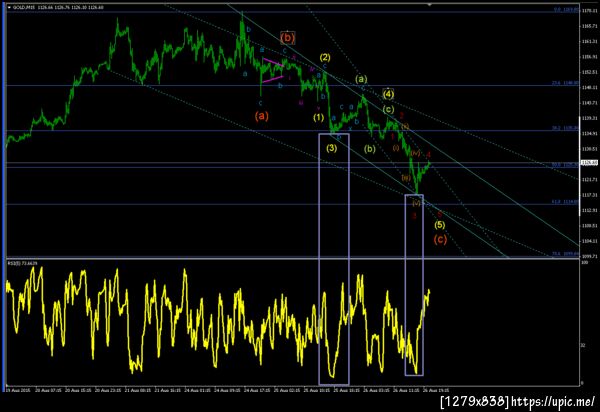Select the boxed orange (b) wave label

287,37
